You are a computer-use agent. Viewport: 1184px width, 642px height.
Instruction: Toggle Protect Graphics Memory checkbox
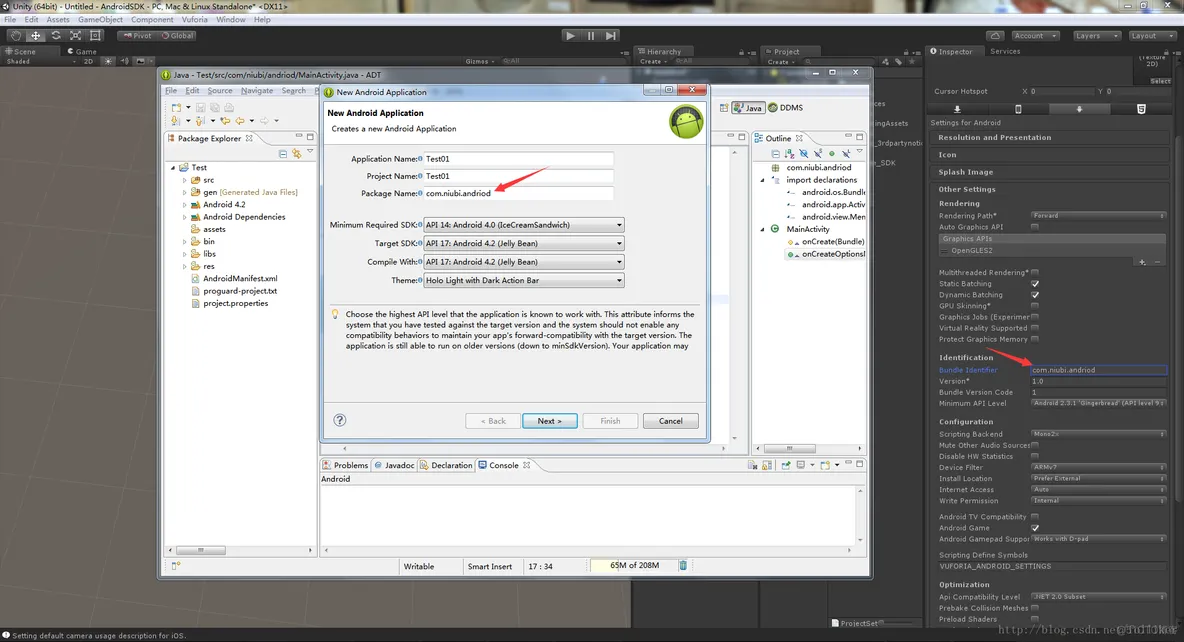pyautogui.click(x=1034, y=339)
